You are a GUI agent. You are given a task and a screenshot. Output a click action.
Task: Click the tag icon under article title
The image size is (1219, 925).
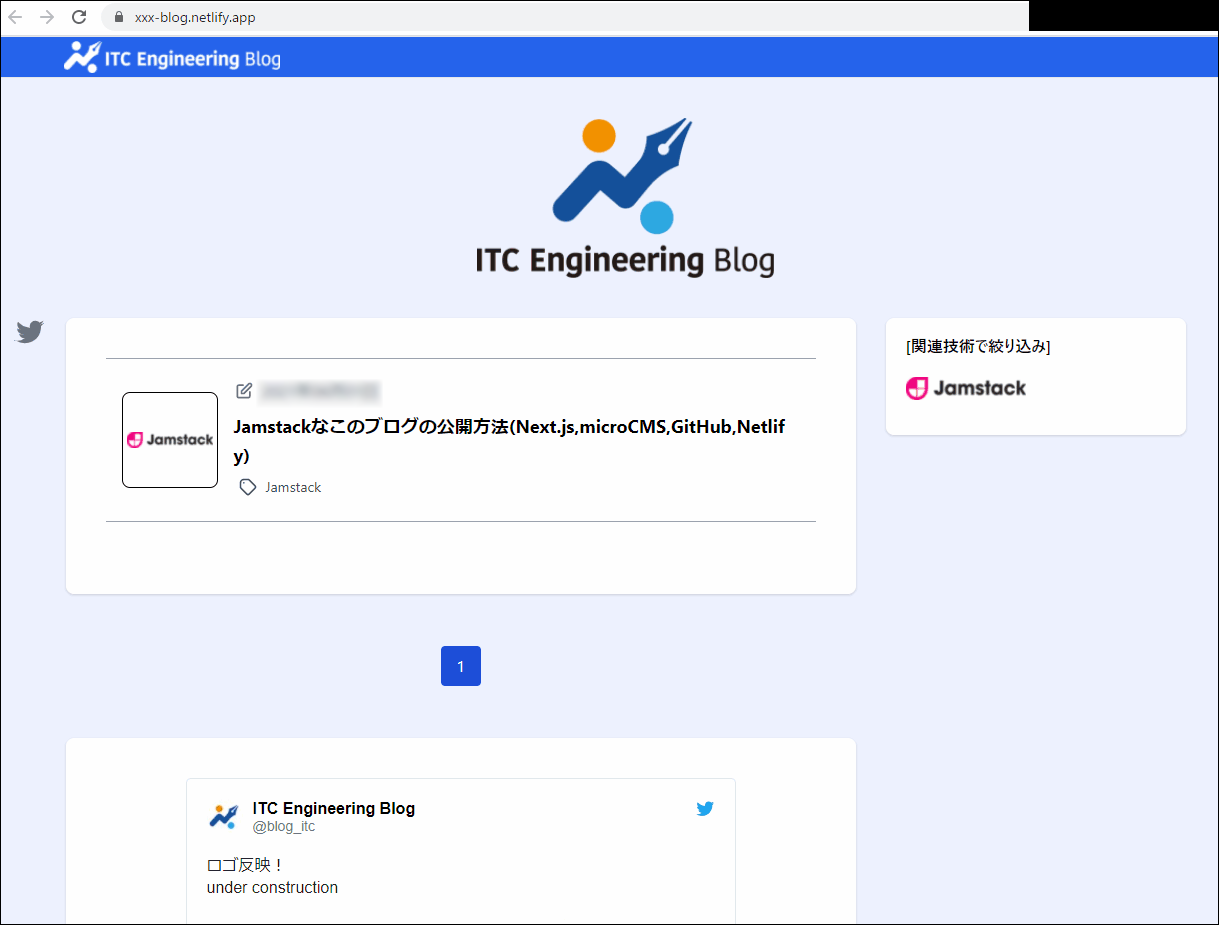click(x=248, y=487)
